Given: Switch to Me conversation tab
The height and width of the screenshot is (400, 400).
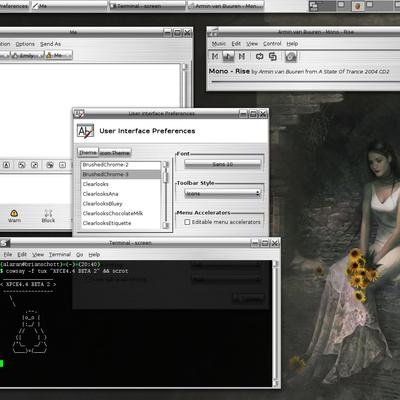Looking at the screenshot, I should [58, 56].
